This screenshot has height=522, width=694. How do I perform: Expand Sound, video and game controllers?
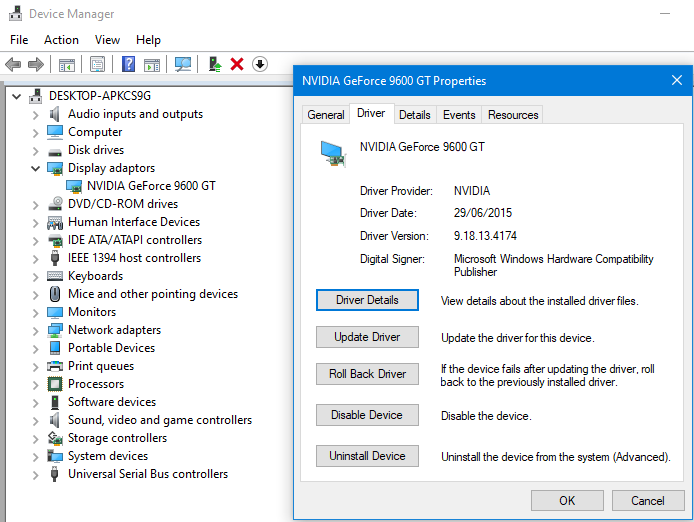35,421
